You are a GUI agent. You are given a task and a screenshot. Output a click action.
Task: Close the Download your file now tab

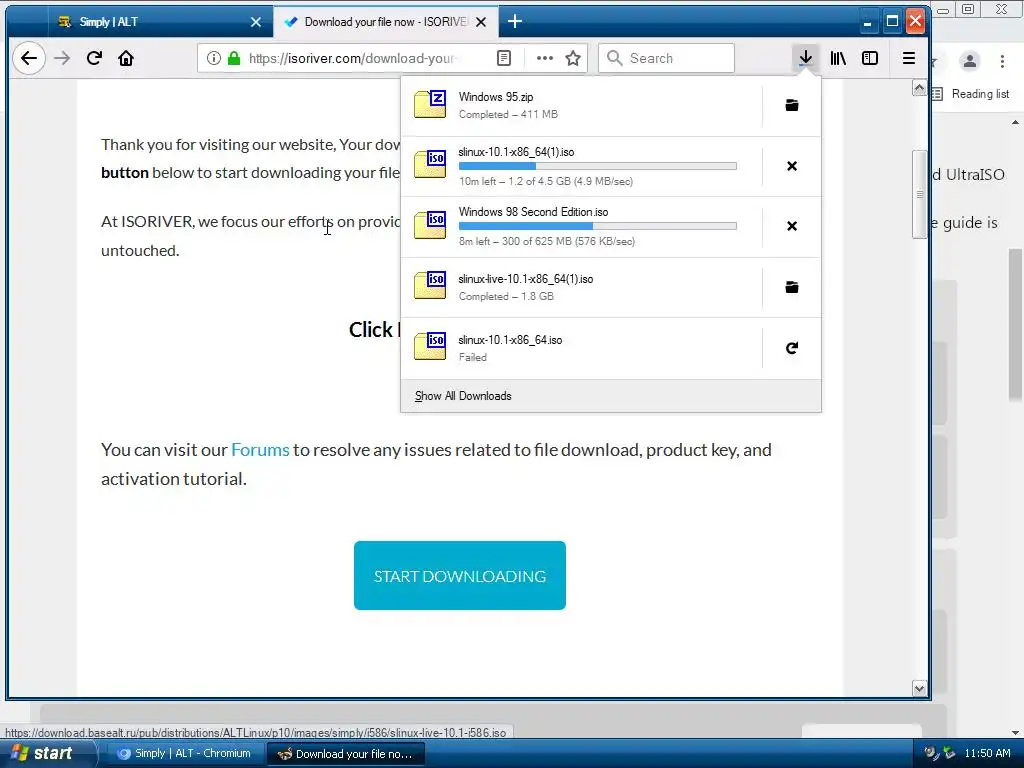[x=481, y=22]
